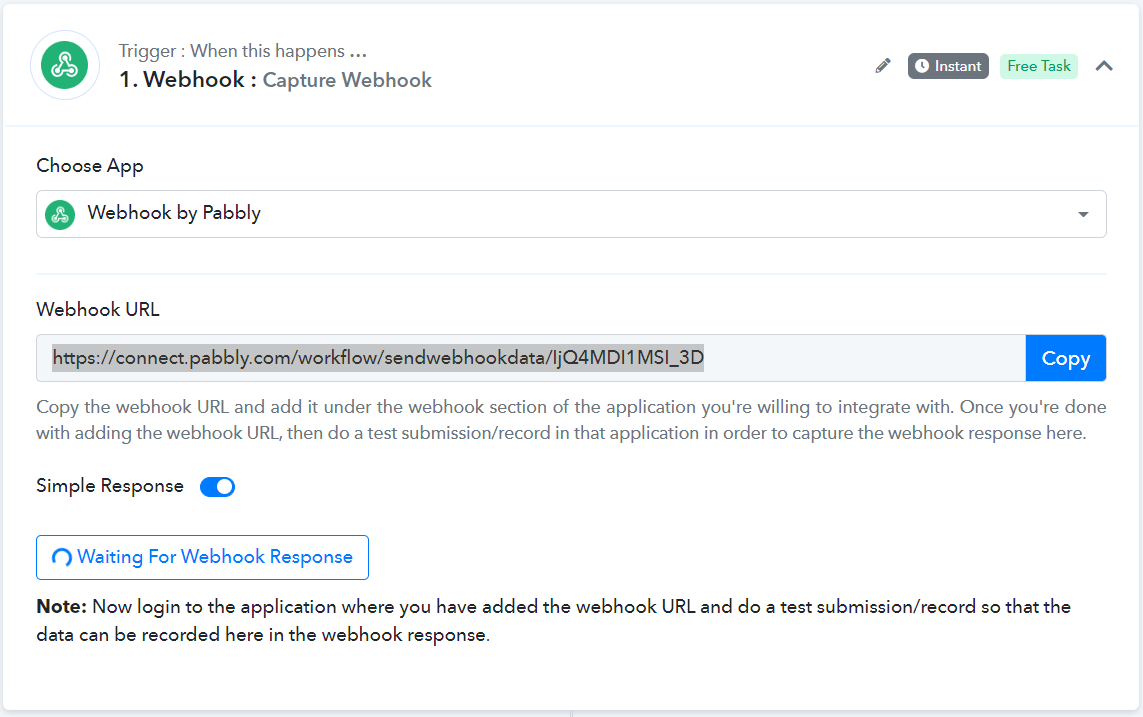The height and width of the screenshot is (717, 1143).
Task: Open the Choose App combo box
Action: pos(570,214)
